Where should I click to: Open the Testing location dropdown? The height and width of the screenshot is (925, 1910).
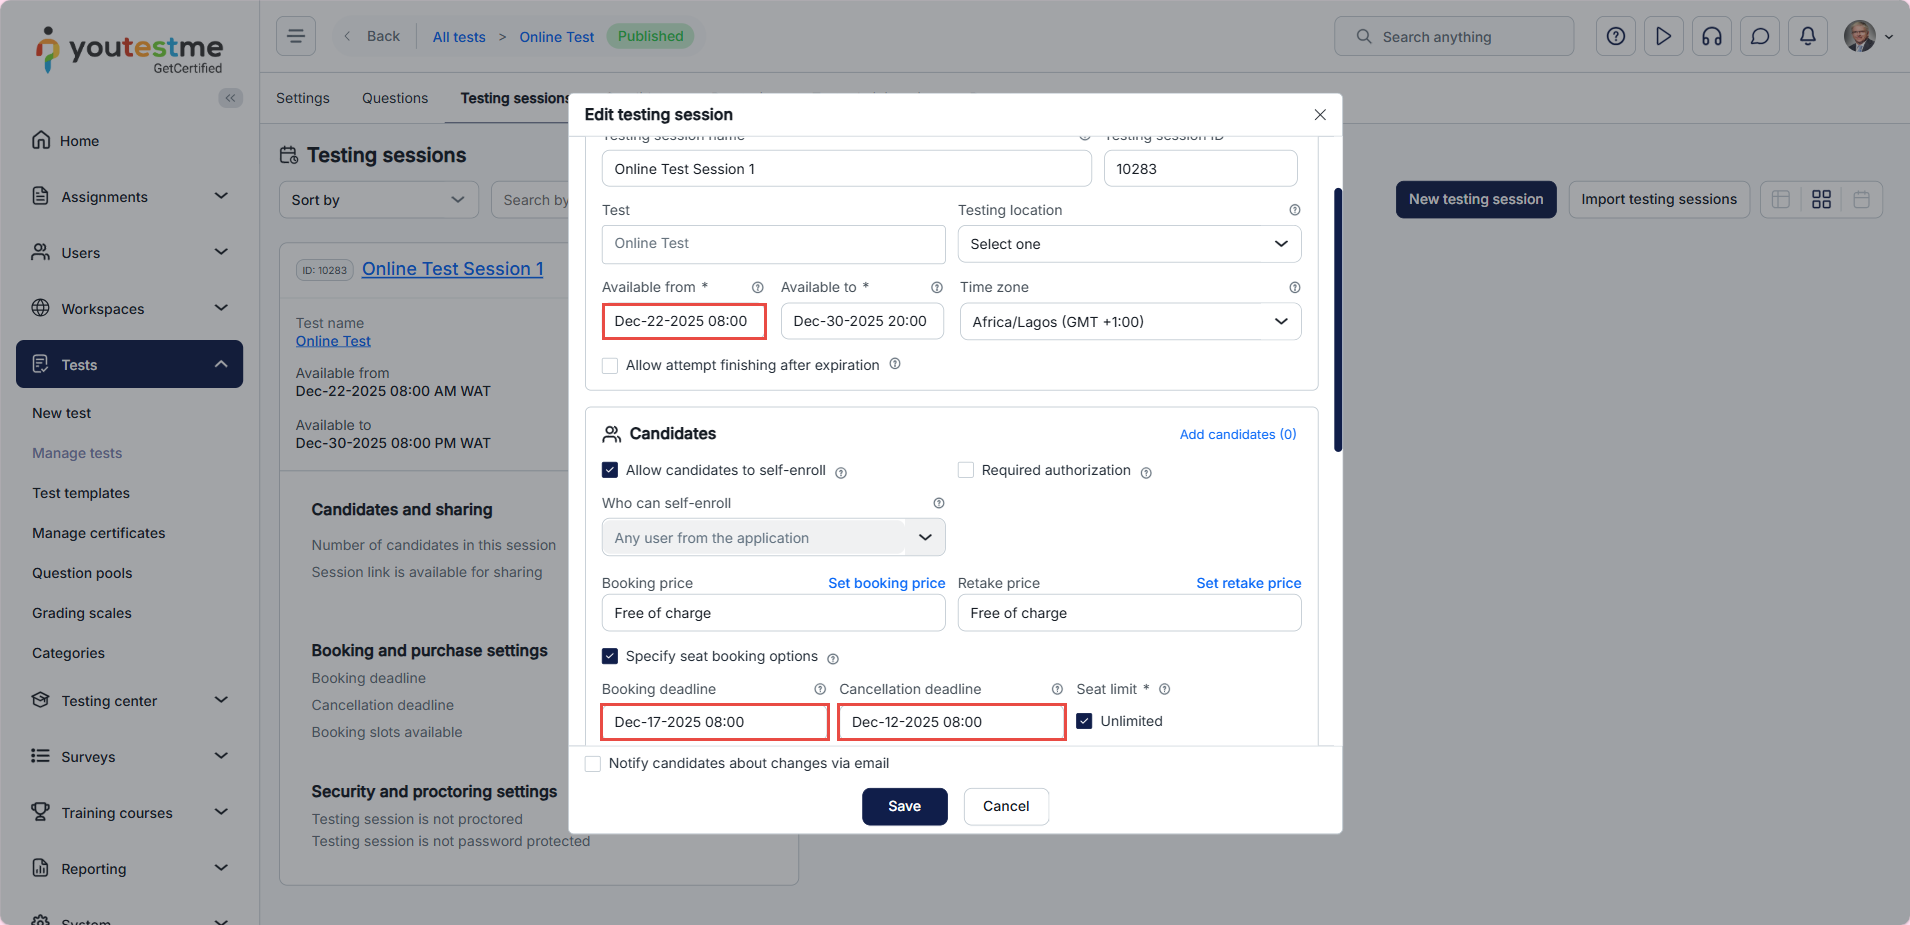pyautogui.click(x=1128, y=244)
